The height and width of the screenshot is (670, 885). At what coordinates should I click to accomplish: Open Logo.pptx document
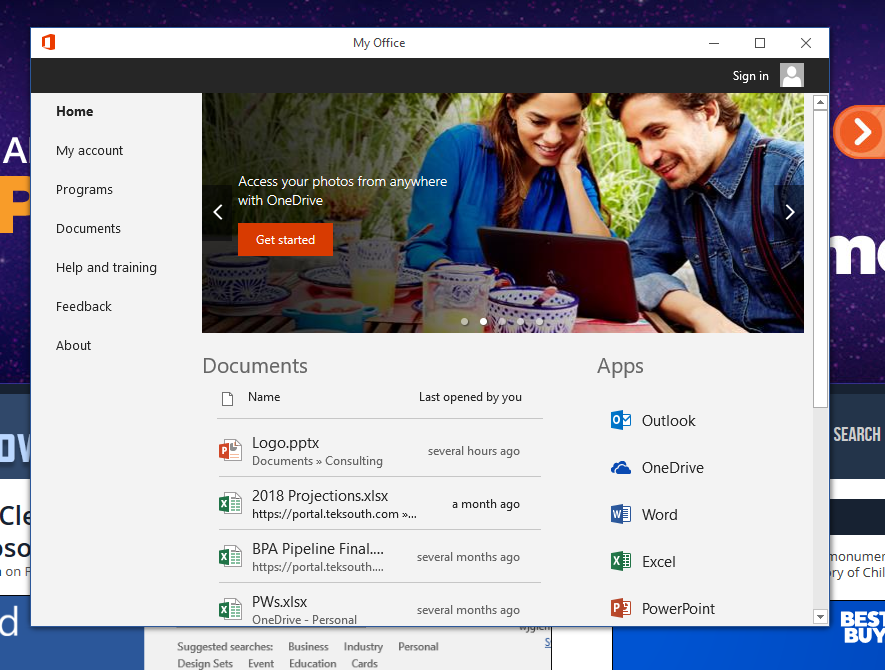[x=285, y=443]
